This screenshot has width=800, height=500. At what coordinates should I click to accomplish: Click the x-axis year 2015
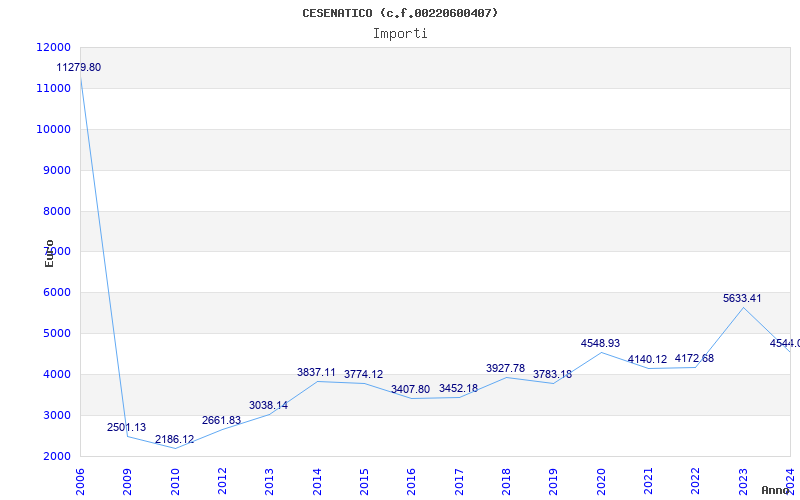click(364, 481)
